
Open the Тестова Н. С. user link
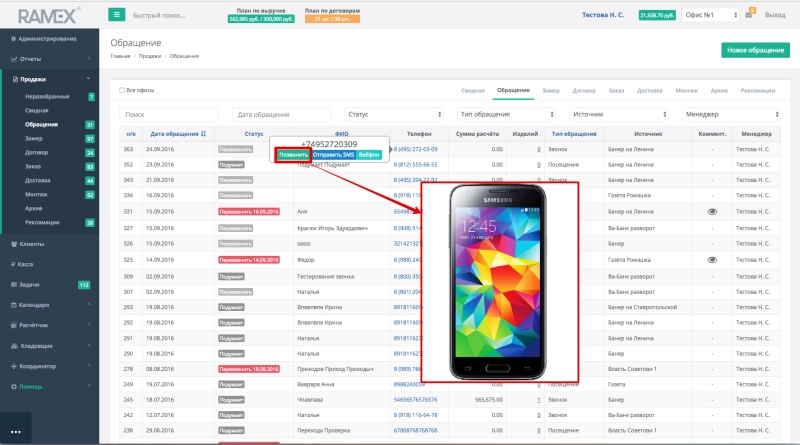(603, 15)
